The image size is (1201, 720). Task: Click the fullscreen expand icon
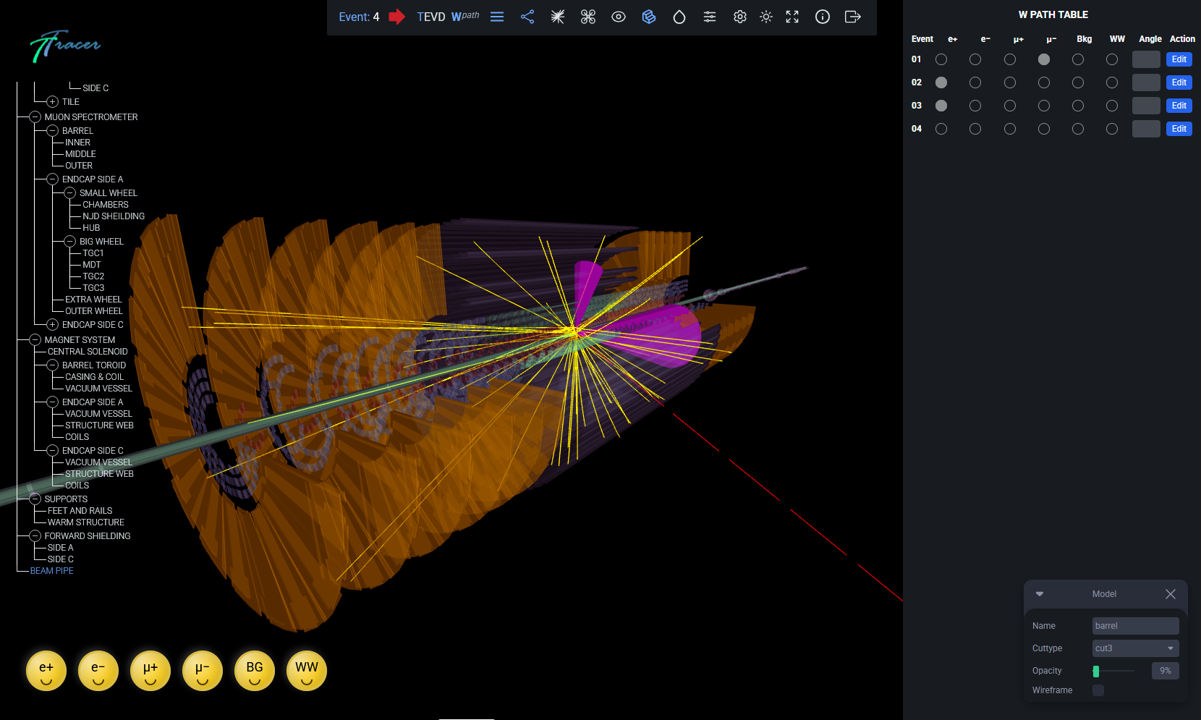coord(792,17)
